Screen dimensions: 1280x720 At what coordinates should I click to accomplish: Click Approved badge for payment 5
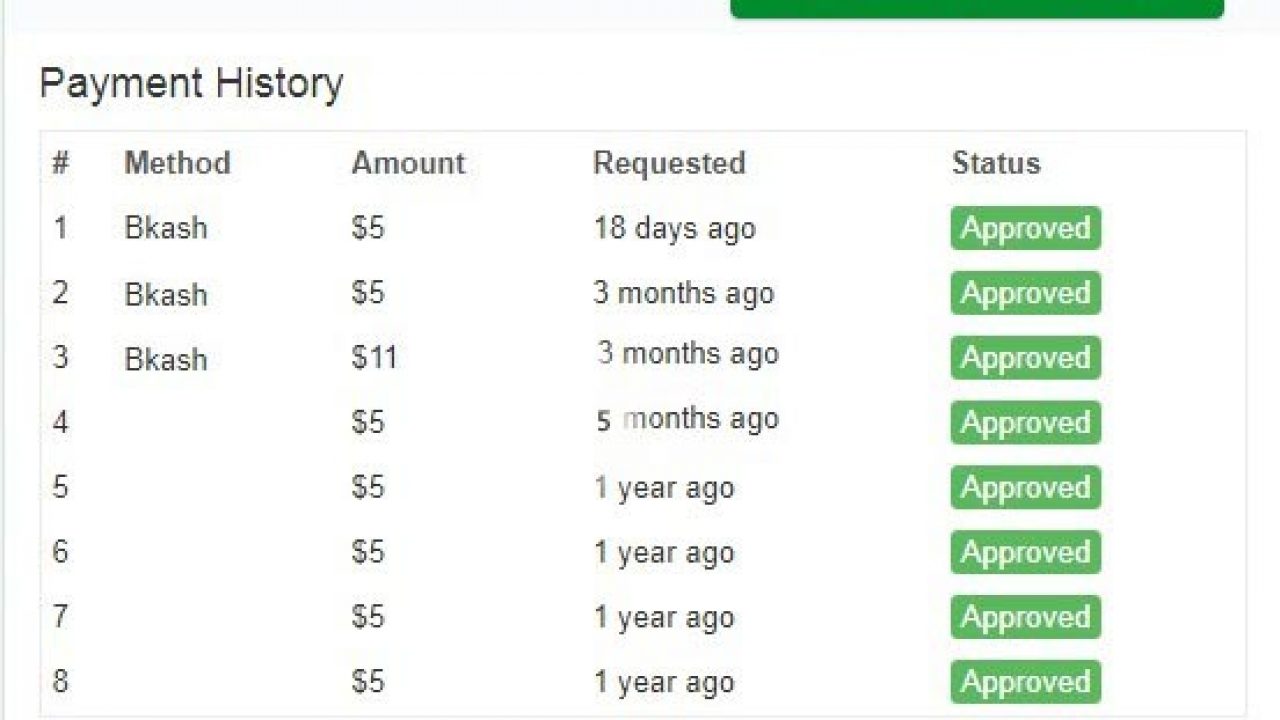point(1025,488)
